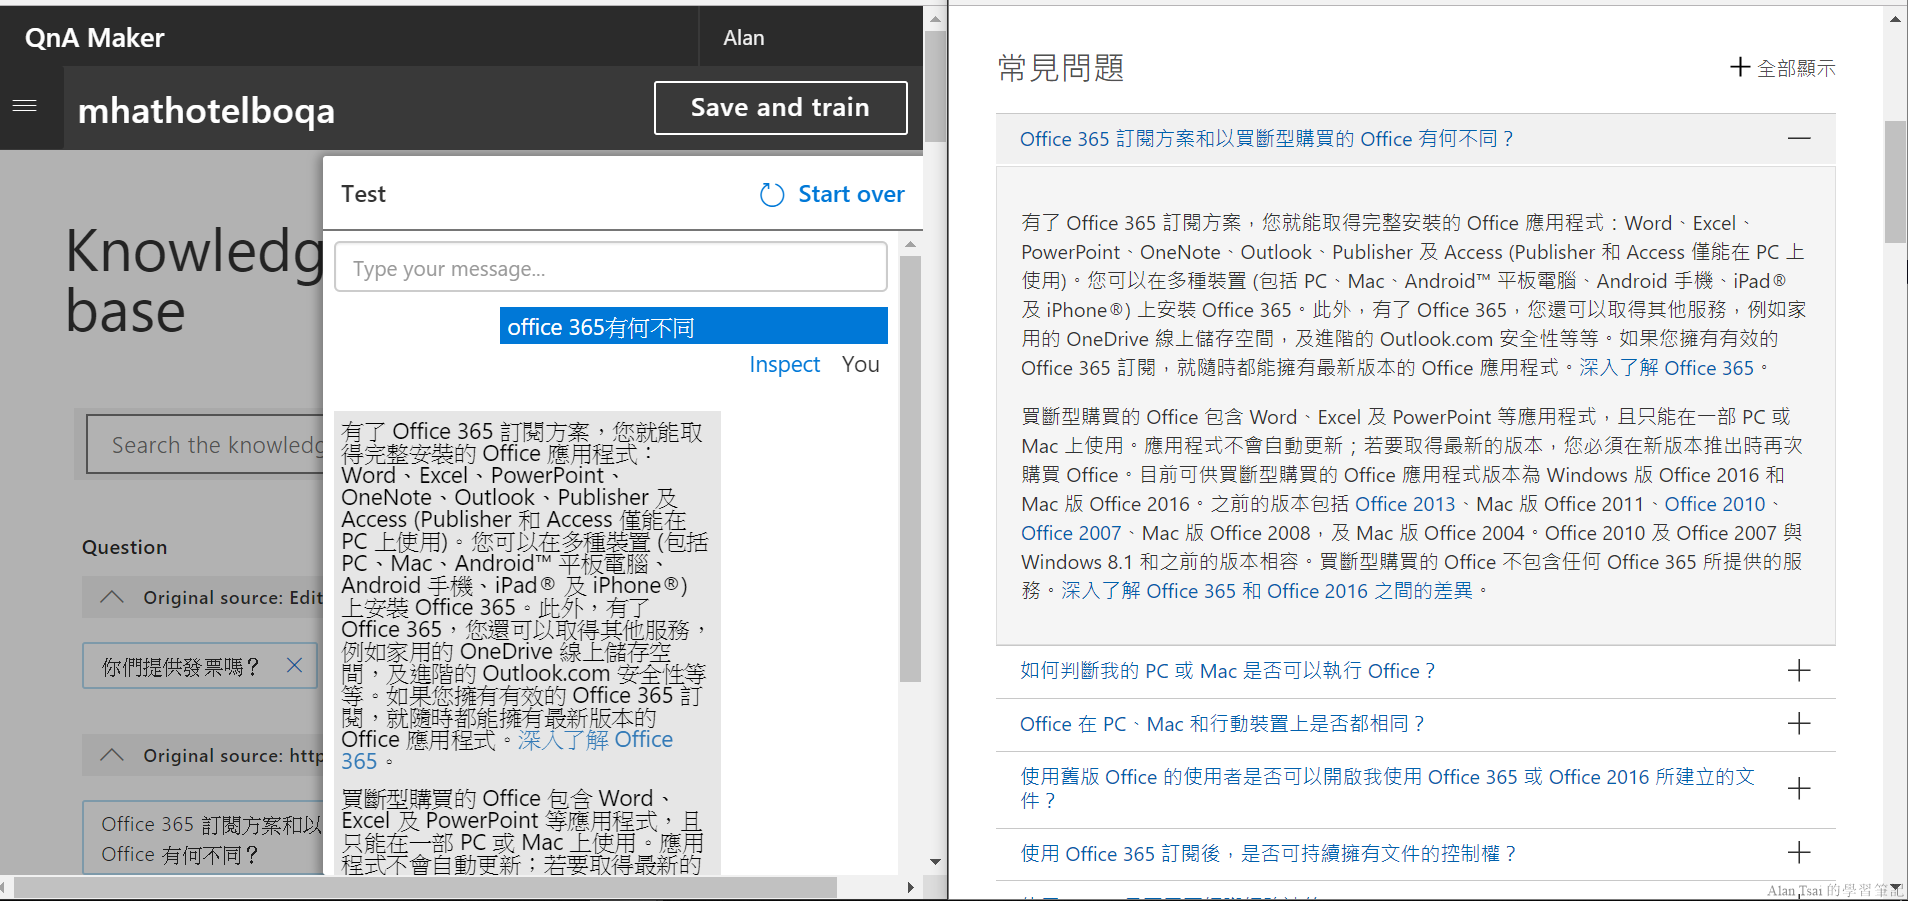
Task: Select the sent message office 365有何不同
Action: pyautogui.click(x=694, y=326)
